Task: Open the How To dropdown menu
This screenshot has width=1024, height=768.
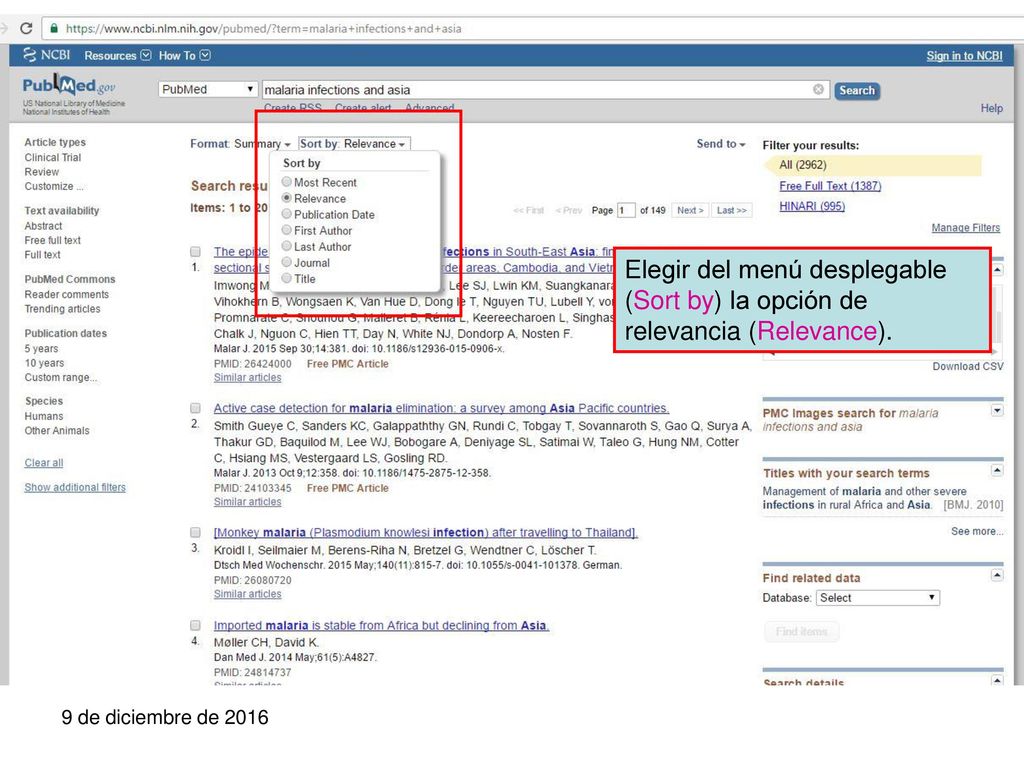Action: pos(185,56)
